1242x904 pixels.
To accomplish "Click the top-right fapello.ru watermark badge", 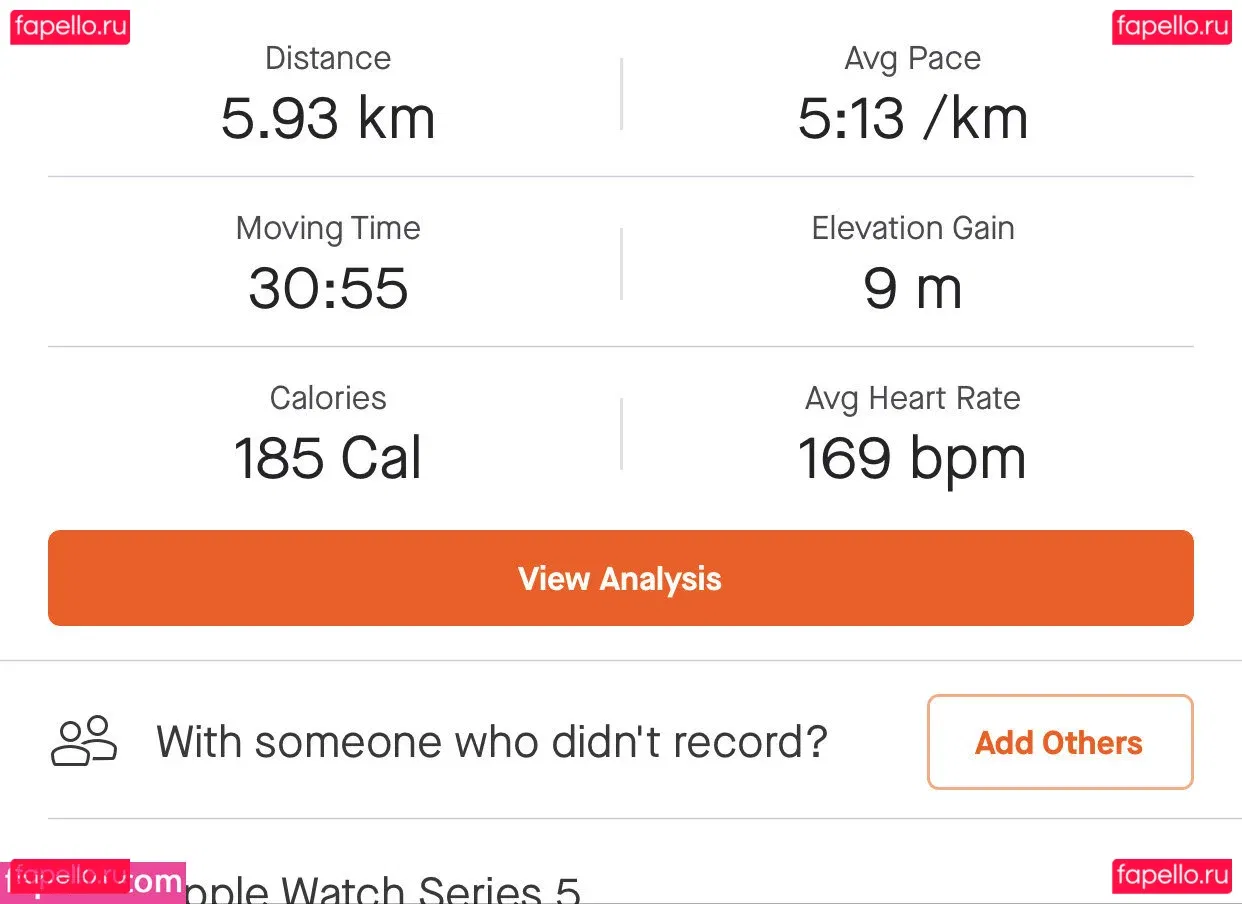I will pos(1171,27).
